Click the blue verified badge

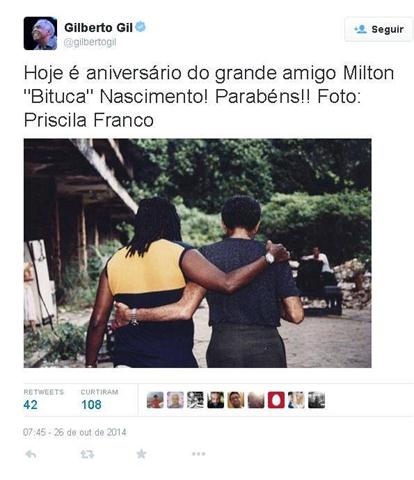pos(140,27)
